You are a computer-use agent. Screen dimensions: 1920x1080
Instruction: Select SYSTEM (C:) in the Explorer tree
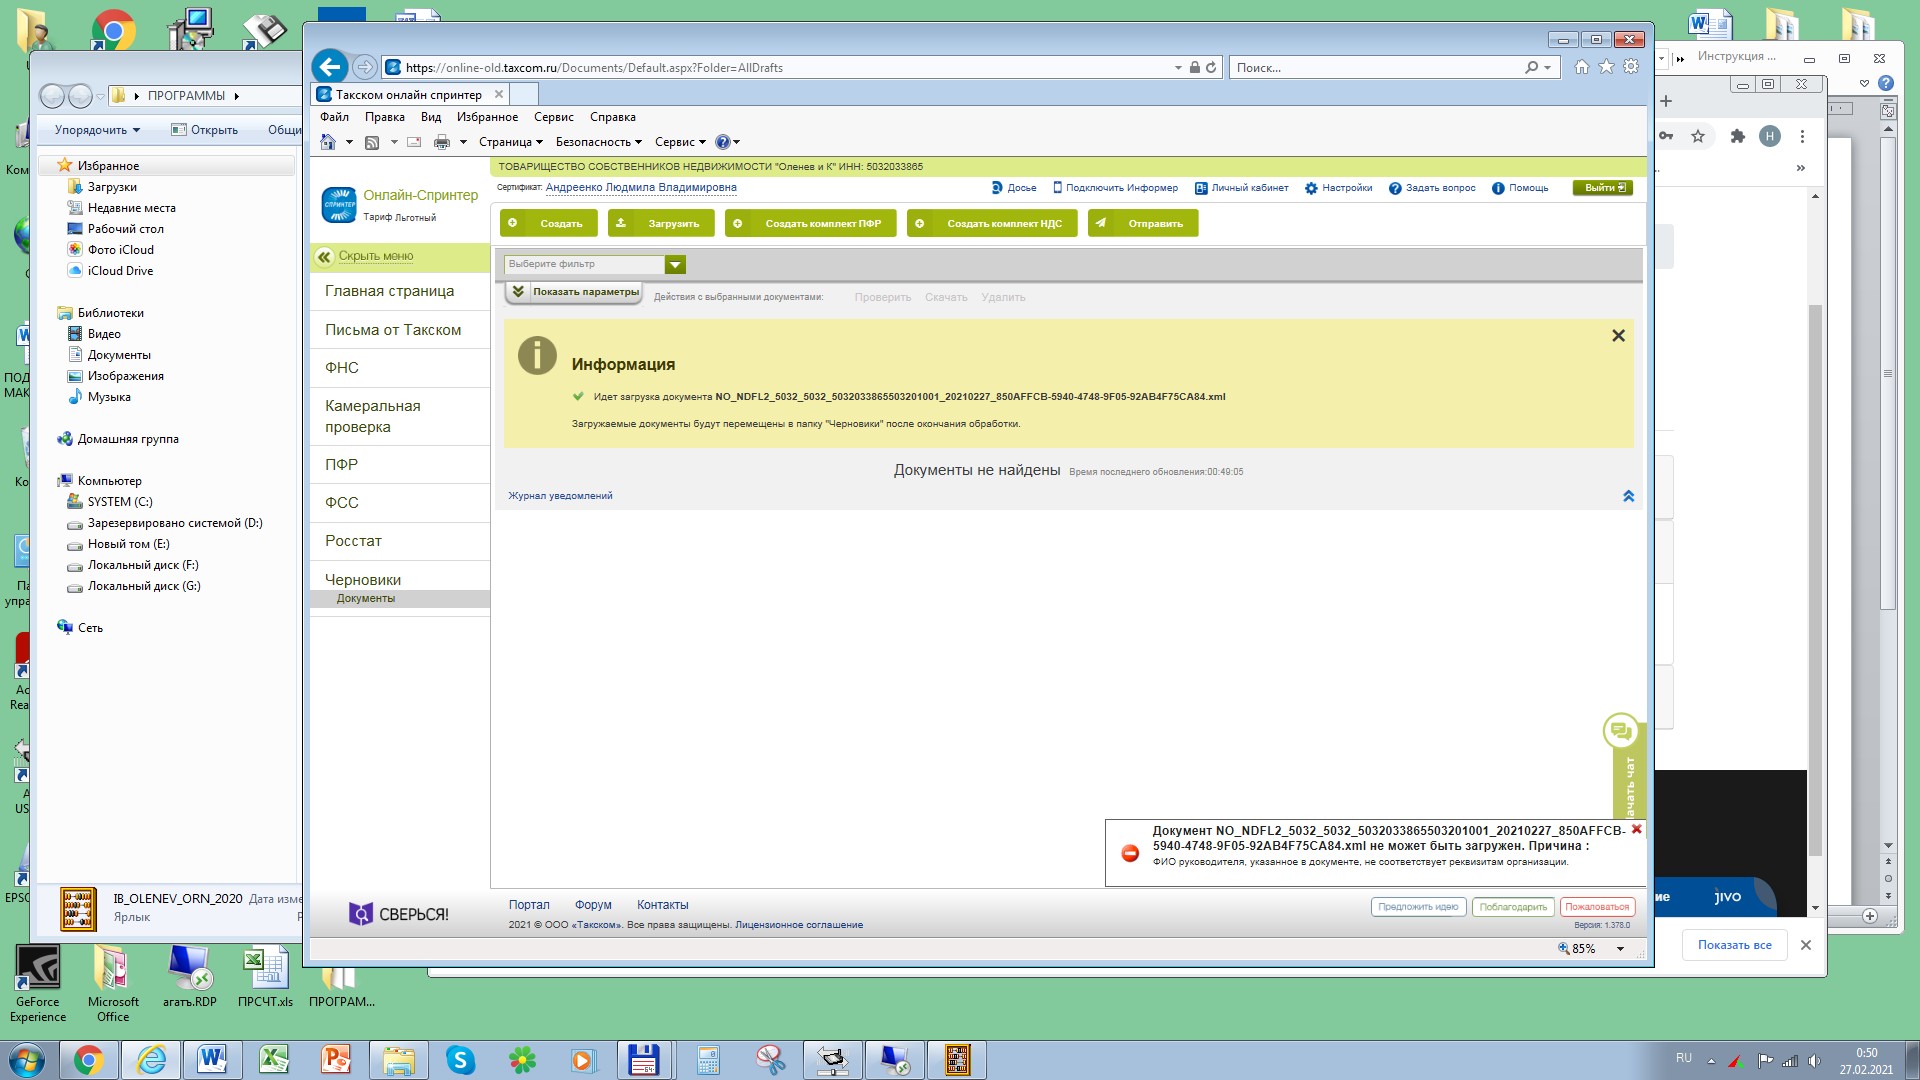coord(120,502)
